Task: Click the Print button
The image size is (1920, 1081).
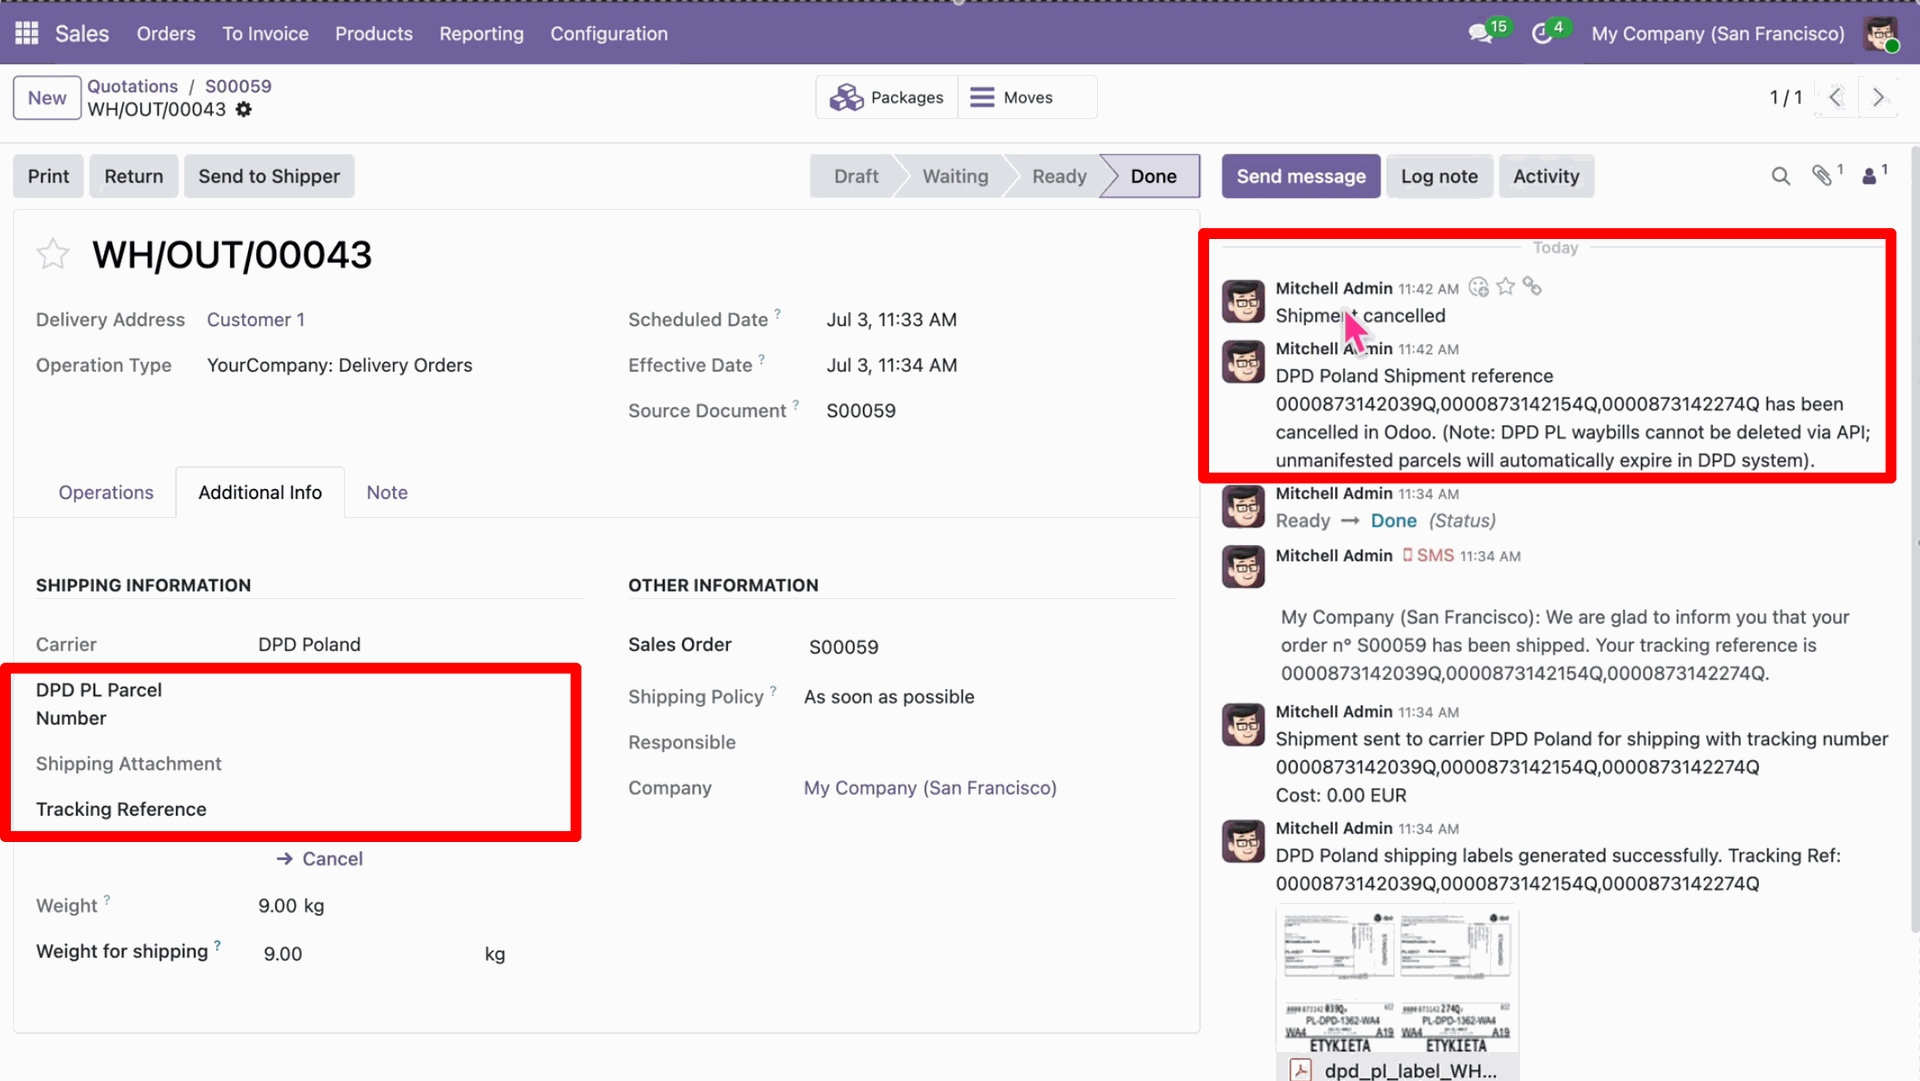Action: (x=48, y=176)
